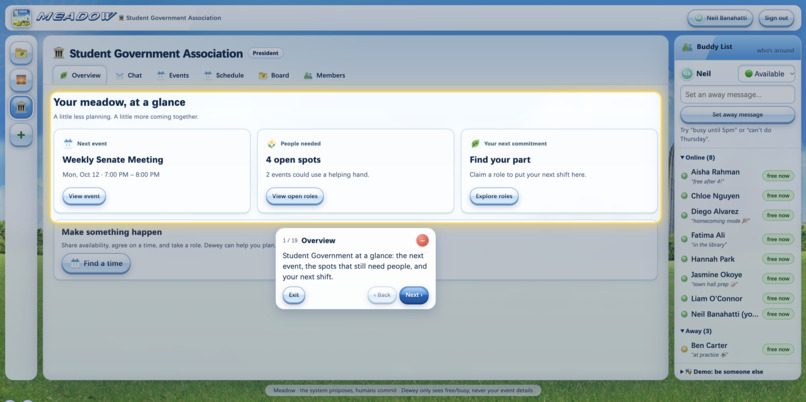Select Ben Carter in Away list
The height and width of the screenshot is (402, 806).
[737, 349]
